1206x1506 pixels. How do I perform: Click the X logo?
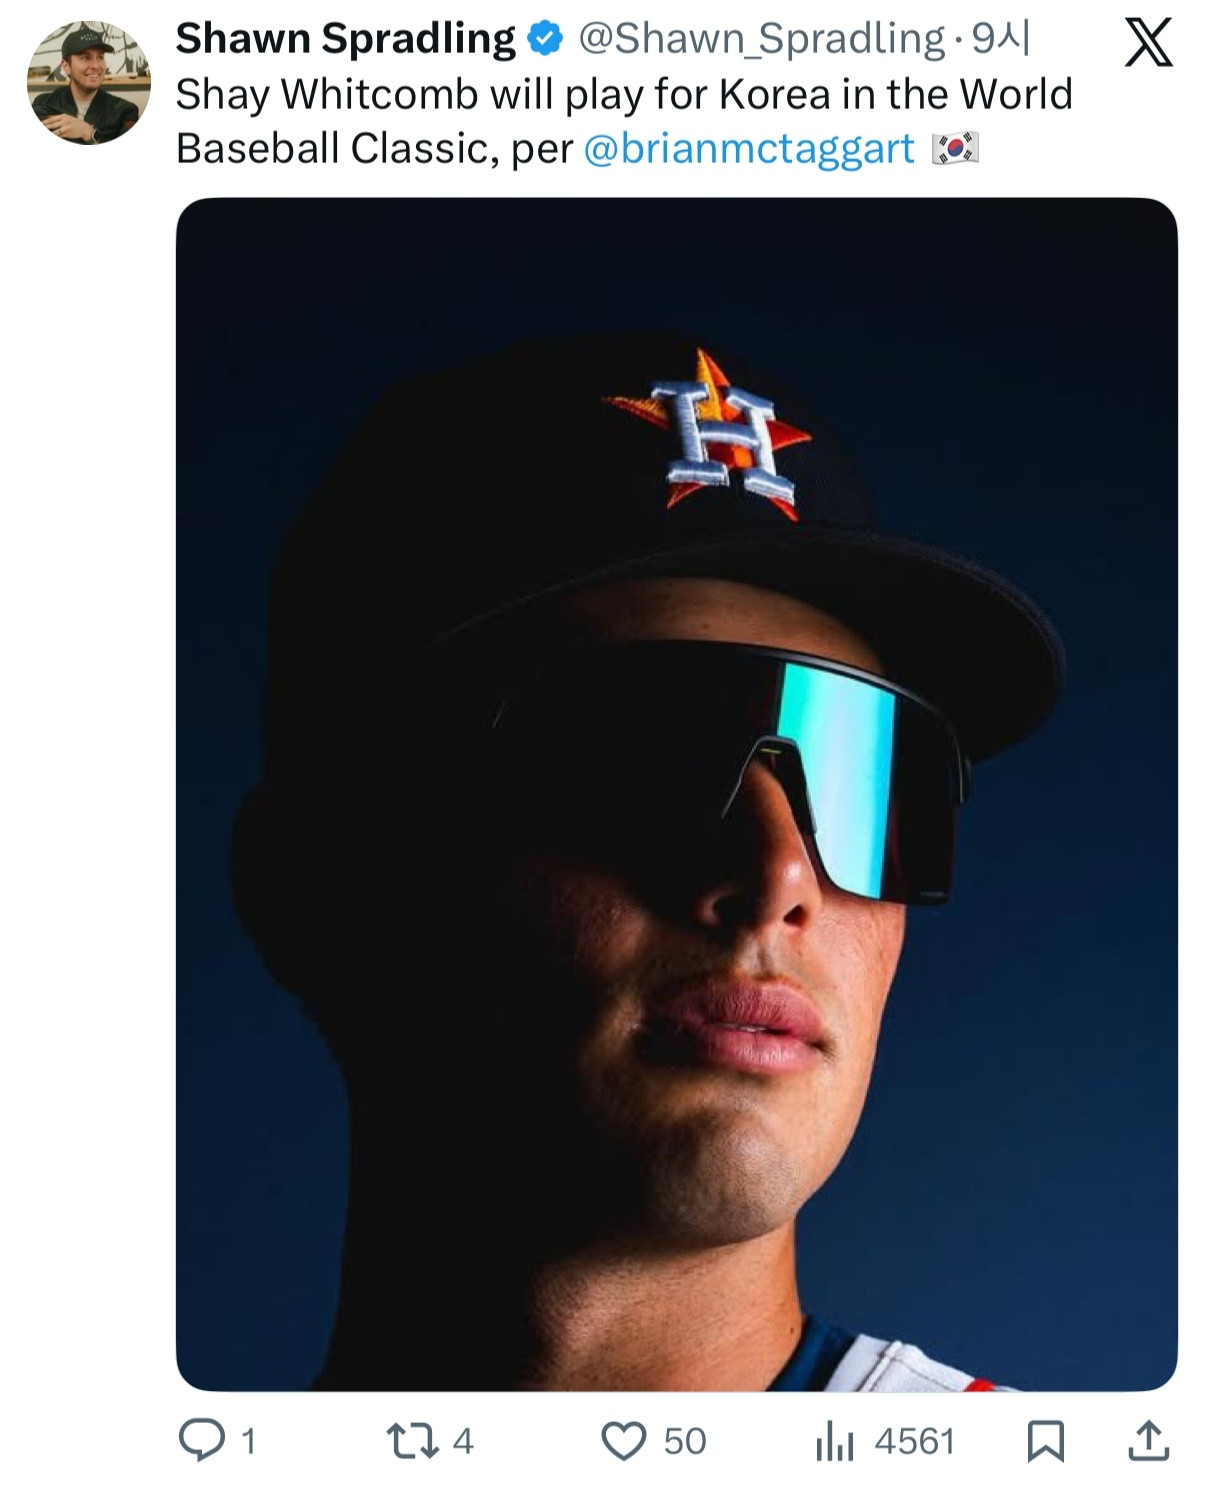click(x=1148, y=43)
